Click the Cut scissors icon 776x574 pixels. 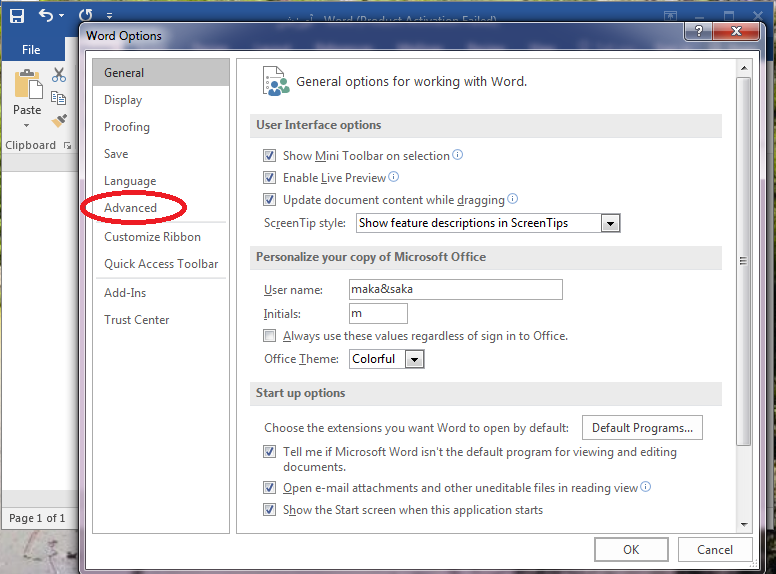[59, 75]
